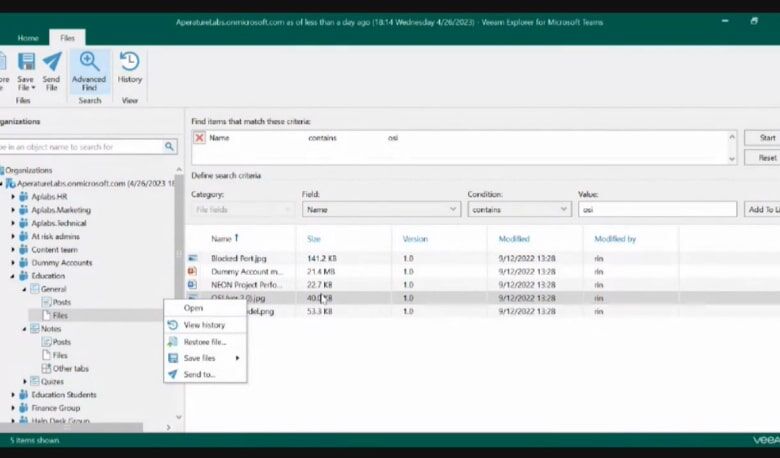
Task: Click the tree panel horizontal scrollbar thumb
Action: click(71, 427)
